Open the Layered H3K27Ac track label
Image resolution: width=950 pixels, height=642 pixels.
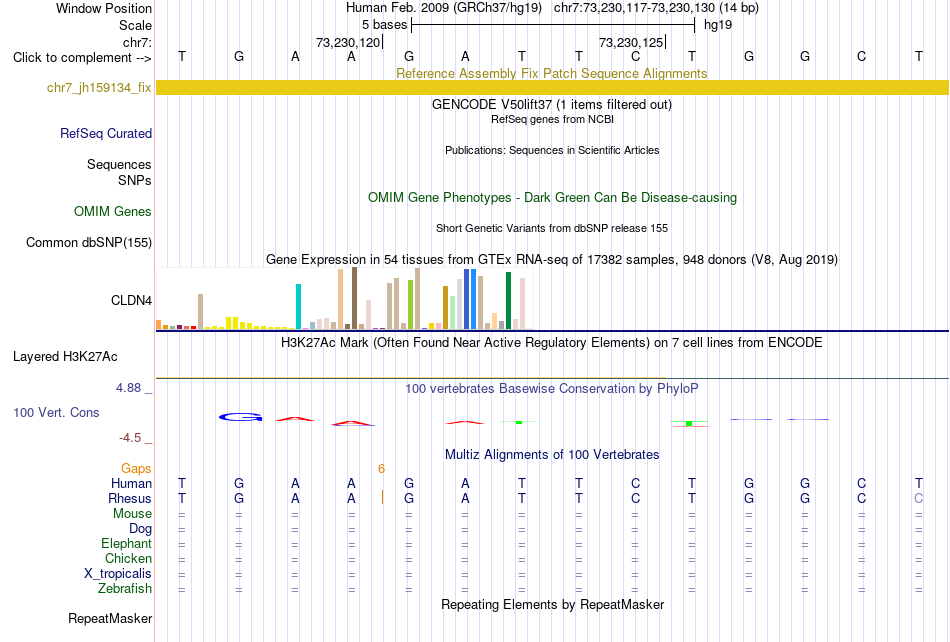65,357
